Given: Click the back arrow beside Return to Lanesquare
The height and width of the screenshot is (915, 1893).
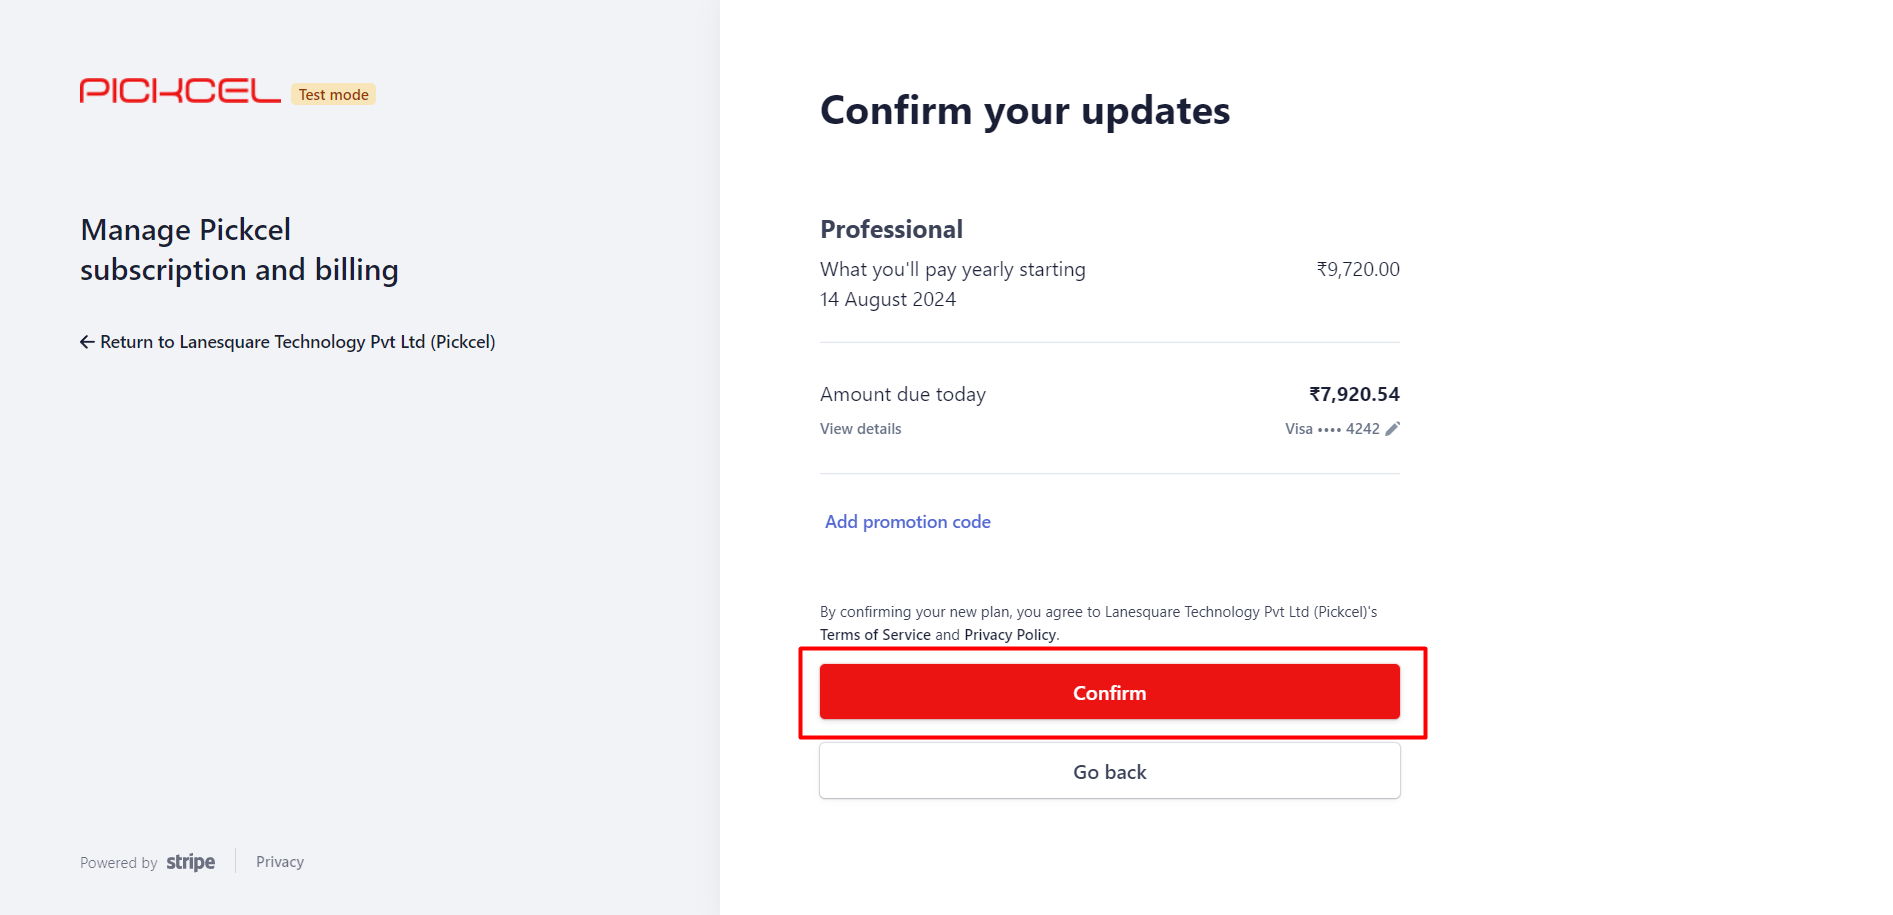Looking at the screenshot, I should 87,342.
